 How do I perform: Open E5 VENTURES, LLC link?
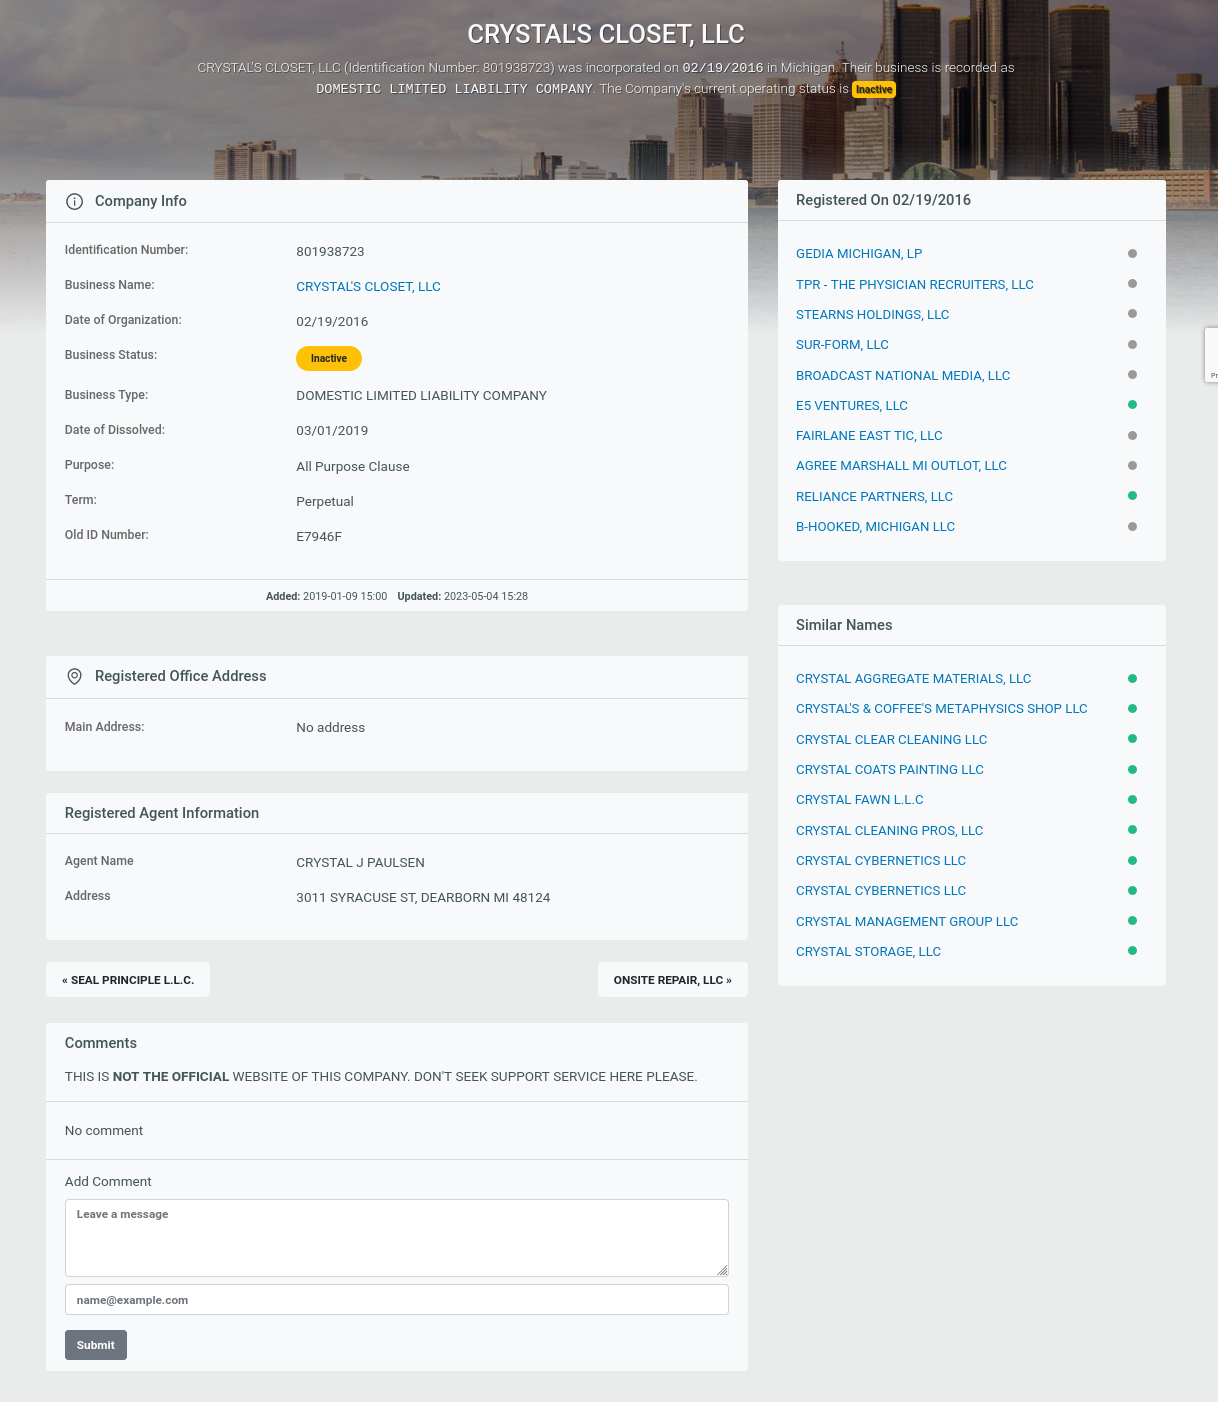point(852,405)
